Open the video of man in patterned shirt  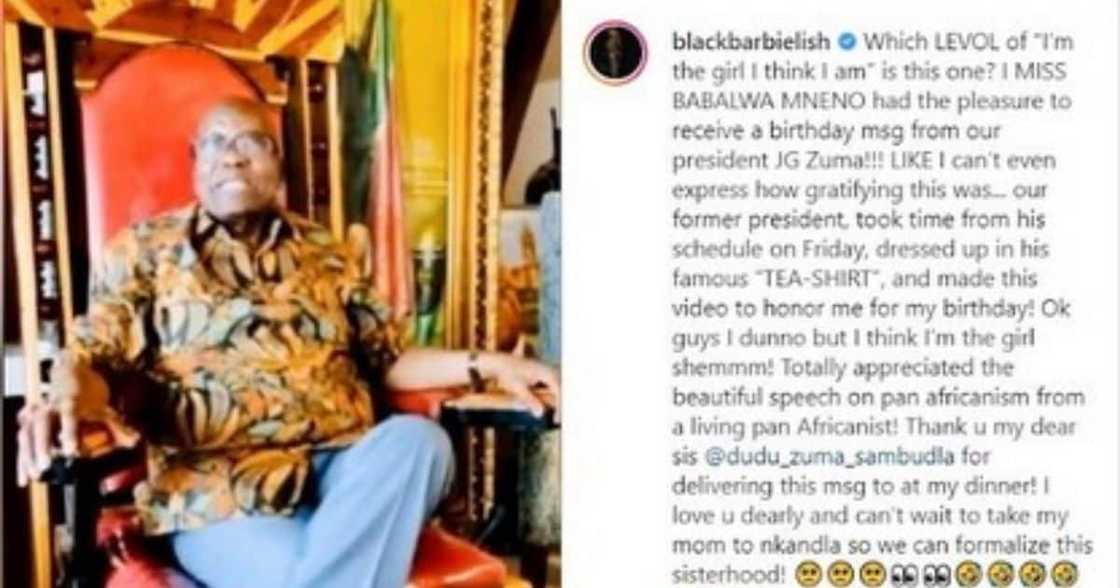coord(280,294)
